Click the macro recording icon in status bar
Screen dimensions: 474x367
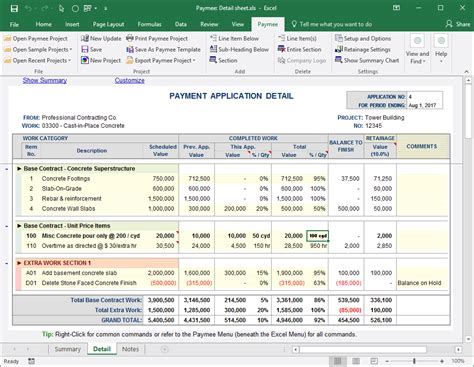pos(31,361)
